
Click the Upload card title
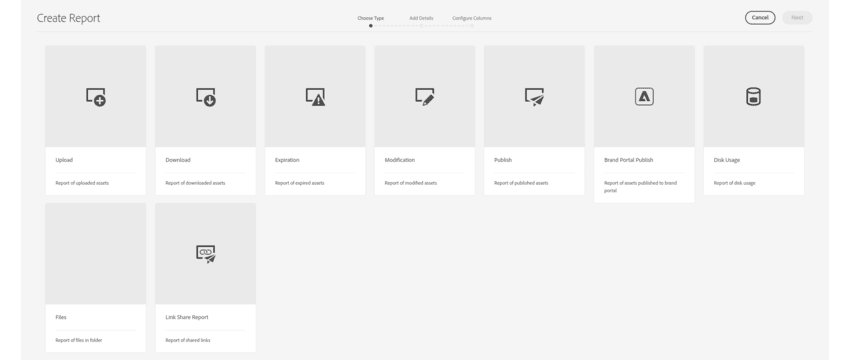(x=64, y=160)
